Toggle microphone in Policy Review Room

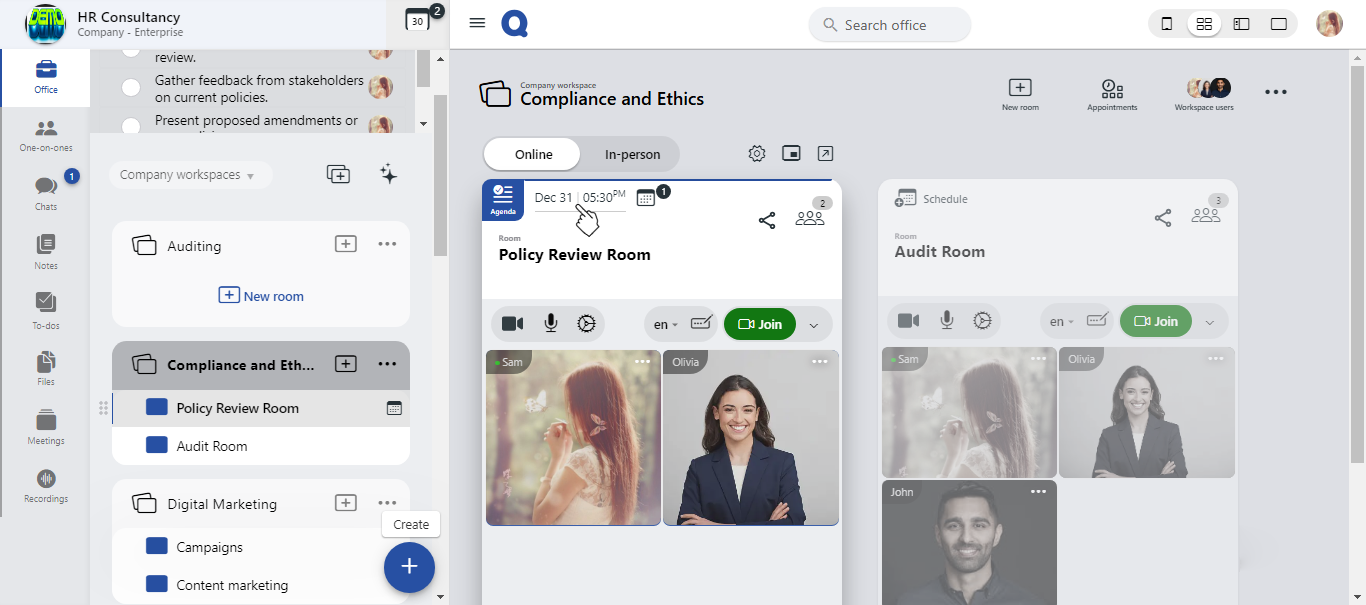[550, 323]
